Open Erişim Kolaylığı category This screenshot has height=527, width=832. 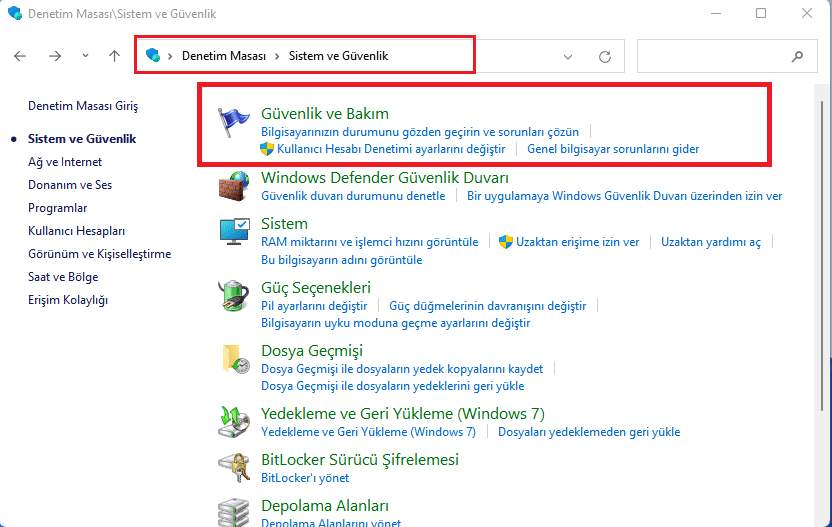[x=68, y=300]
